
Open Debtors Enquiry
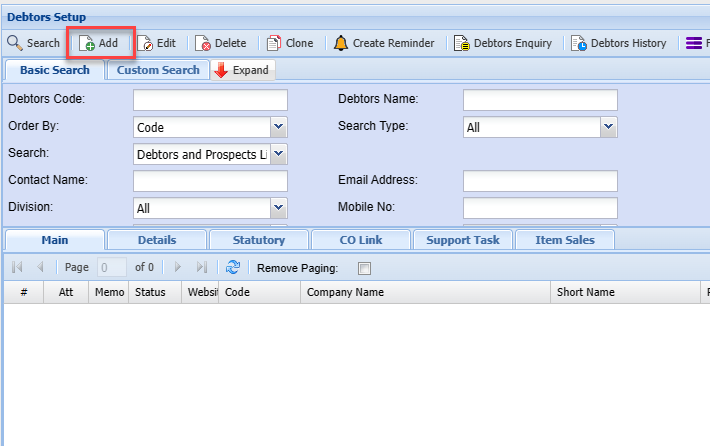(x=503, y=43)
